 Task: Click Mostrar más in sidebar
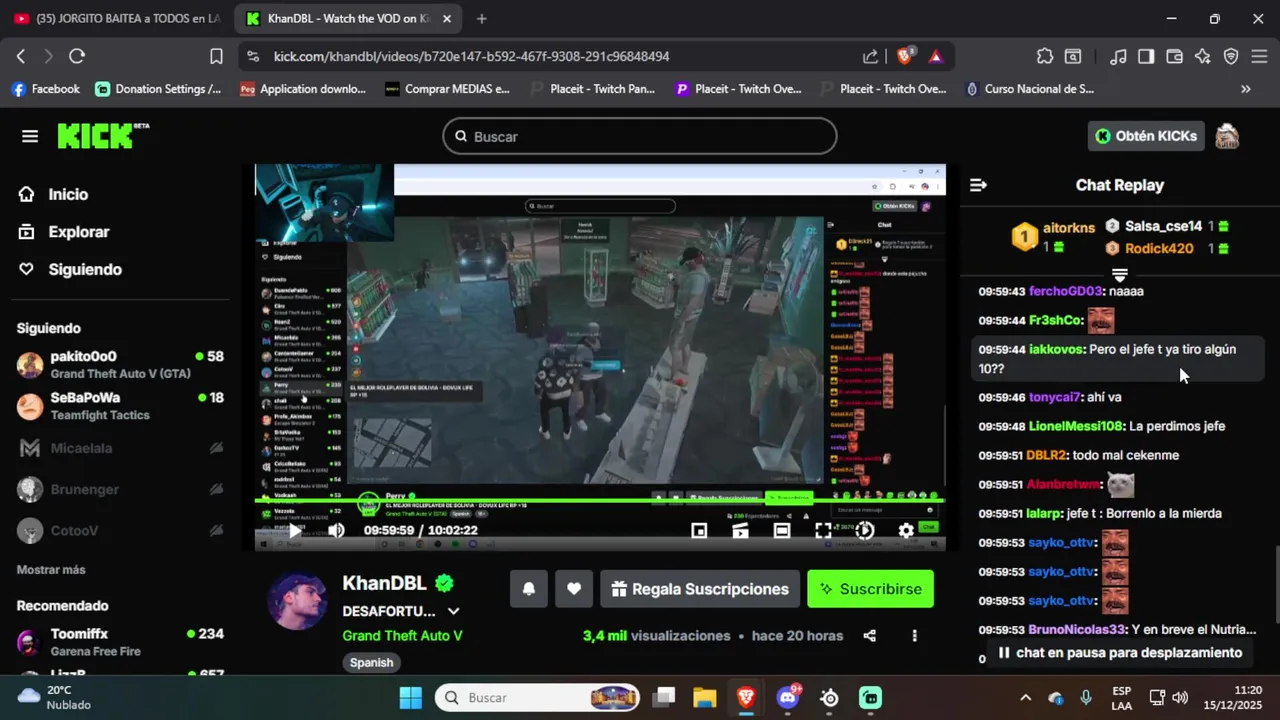click(x=51, y=570)
